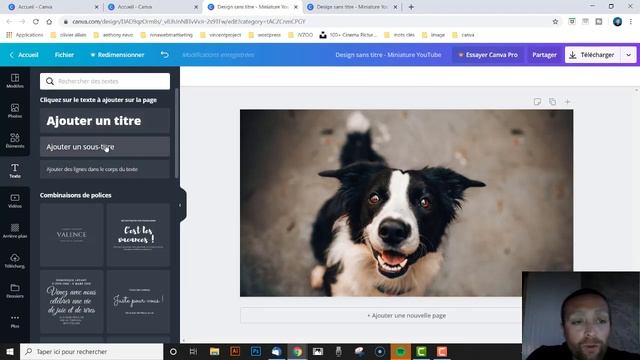Click the Windows search box Taper ici pour rechercher
This screenshot has height=360, width=640.
pyautogui.click(x=91, y=351)
